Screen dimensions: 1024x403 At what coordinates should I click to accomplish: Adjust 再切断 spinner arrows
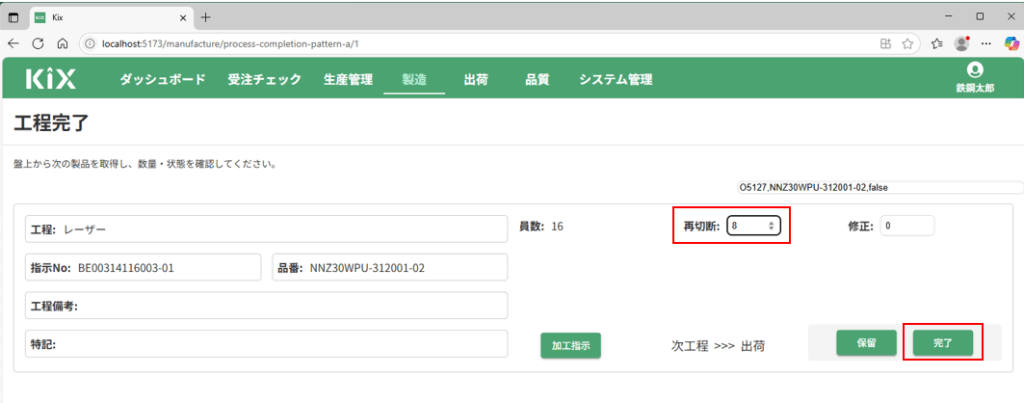click(771, 225)
